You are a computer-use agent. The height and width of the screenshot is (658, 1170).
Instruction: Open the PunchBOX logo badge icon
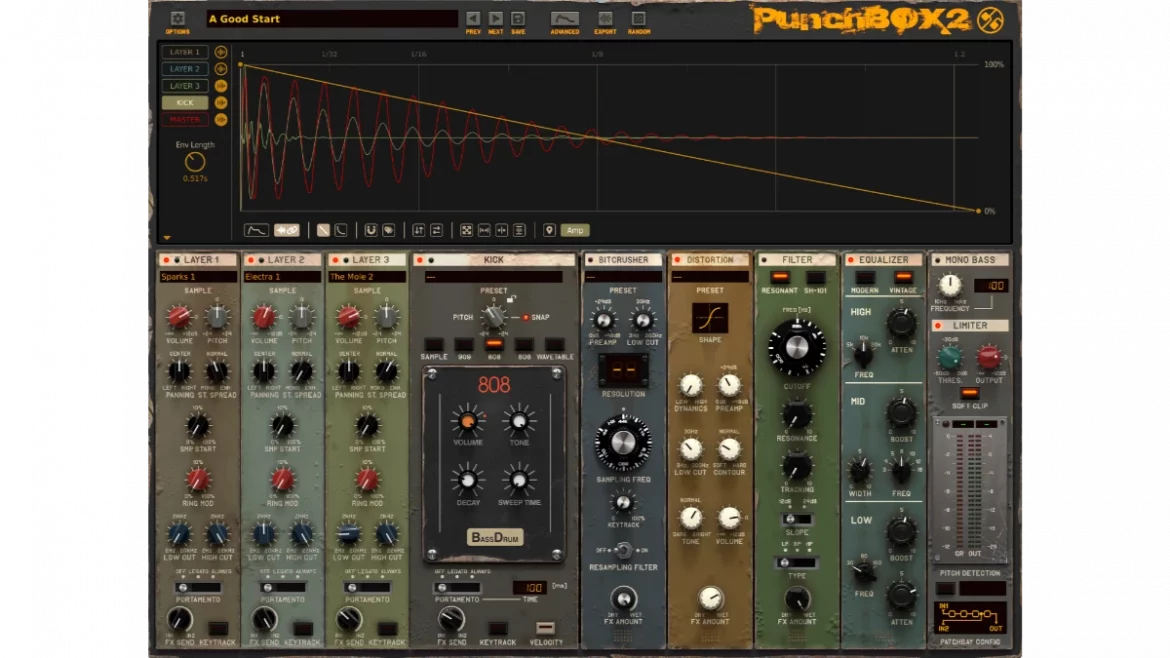[990, 20]
